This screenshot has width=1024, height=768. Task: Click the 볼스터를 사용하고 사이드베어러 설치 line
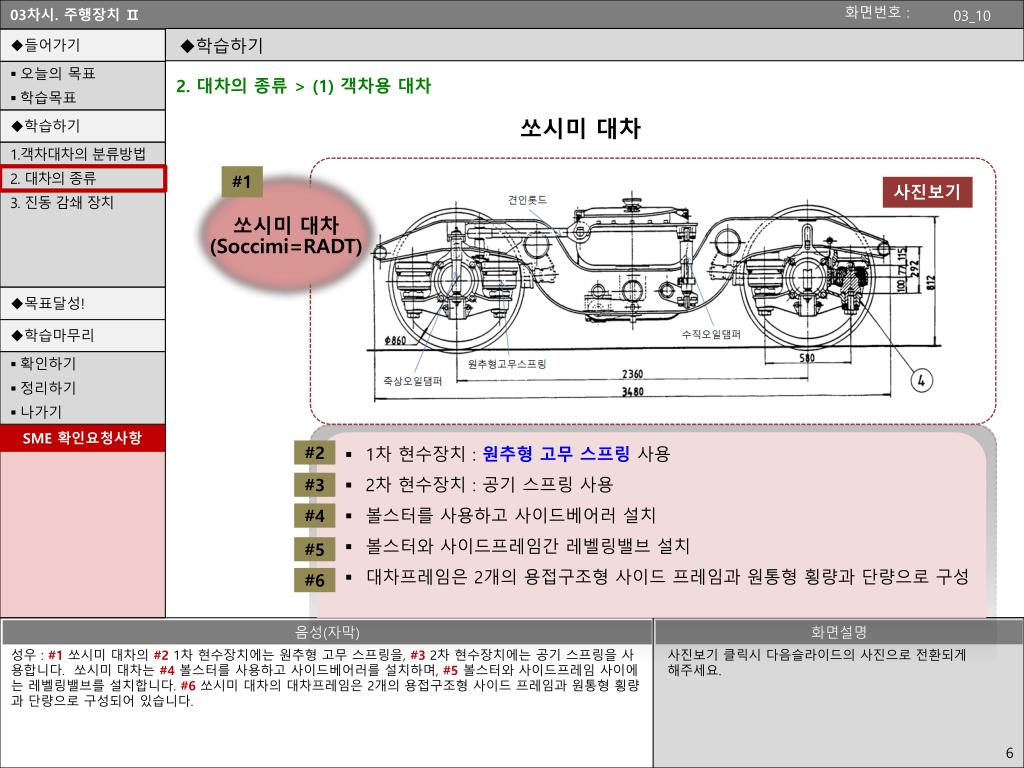point(511,515)
